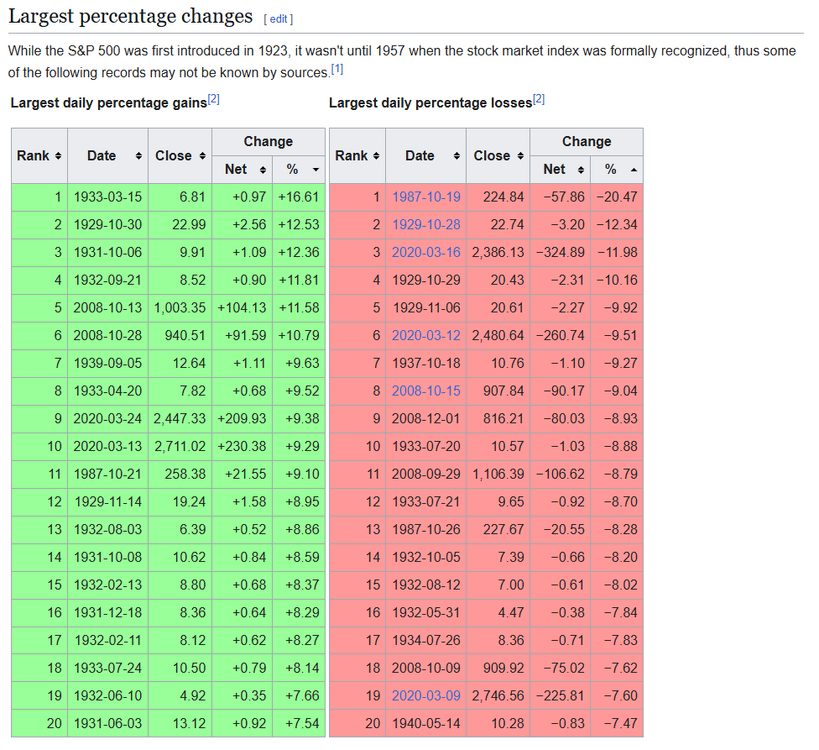Select the +8.29 percent cell

pyautogui.click(x=299, y=612)
